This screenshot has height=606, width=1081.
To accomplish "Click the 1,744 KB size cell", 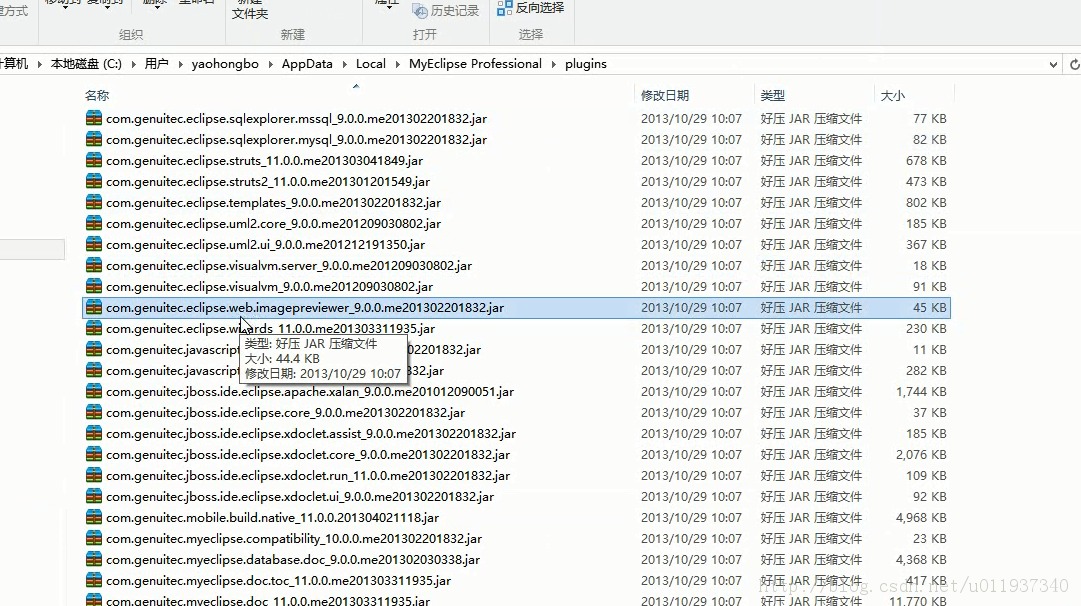I will tap(921, 392).
